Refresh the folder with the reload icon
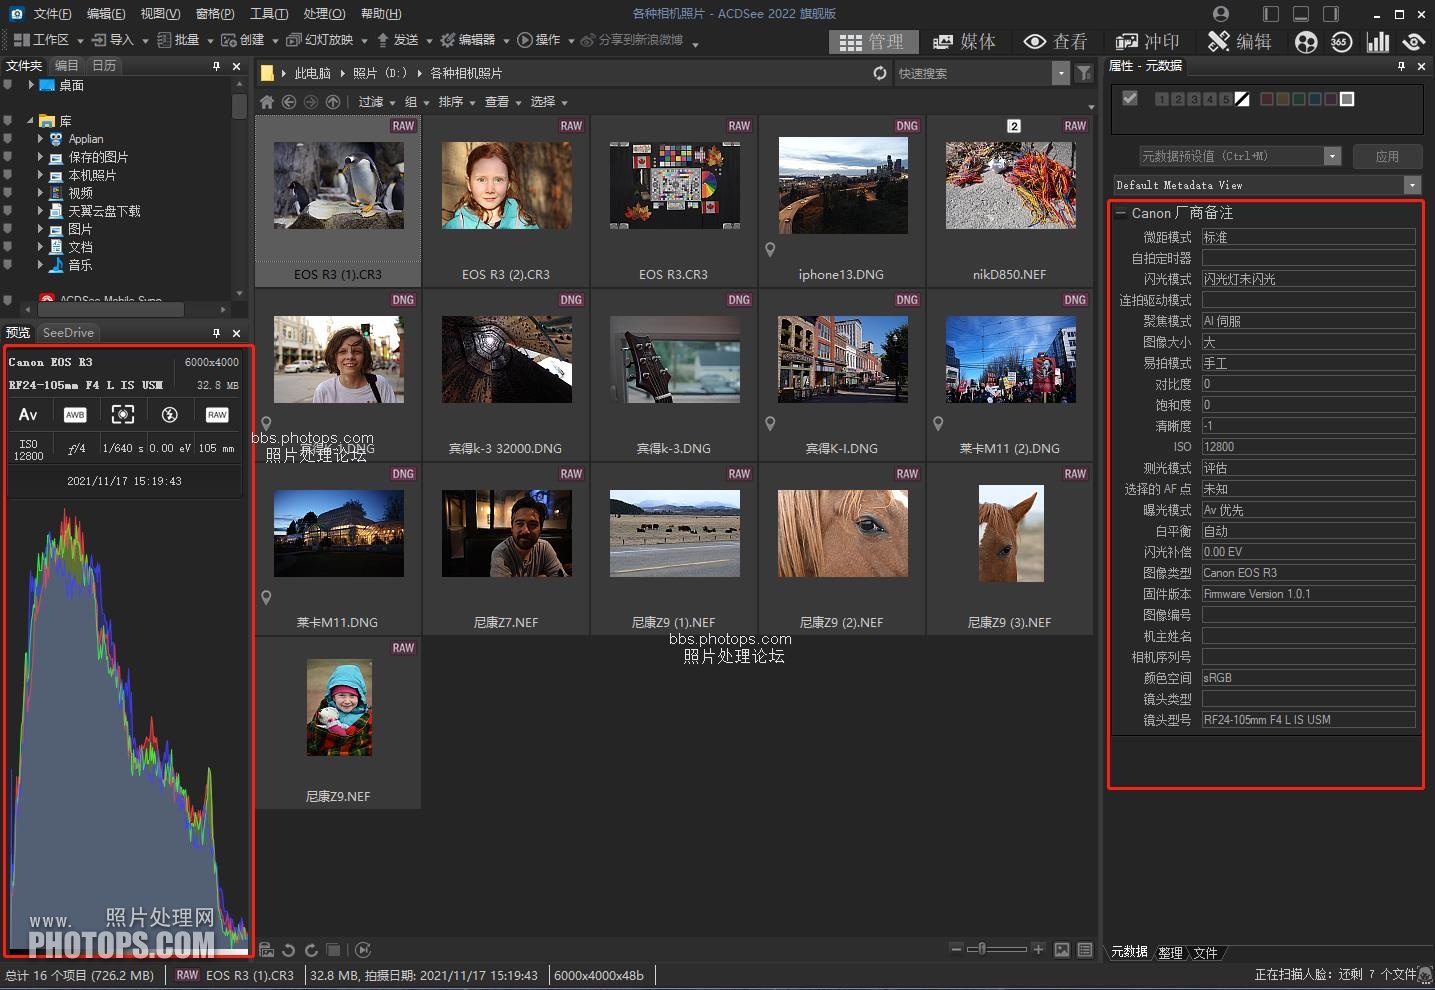The width and height of the screenshot is (1435, 990). [880, 73]
